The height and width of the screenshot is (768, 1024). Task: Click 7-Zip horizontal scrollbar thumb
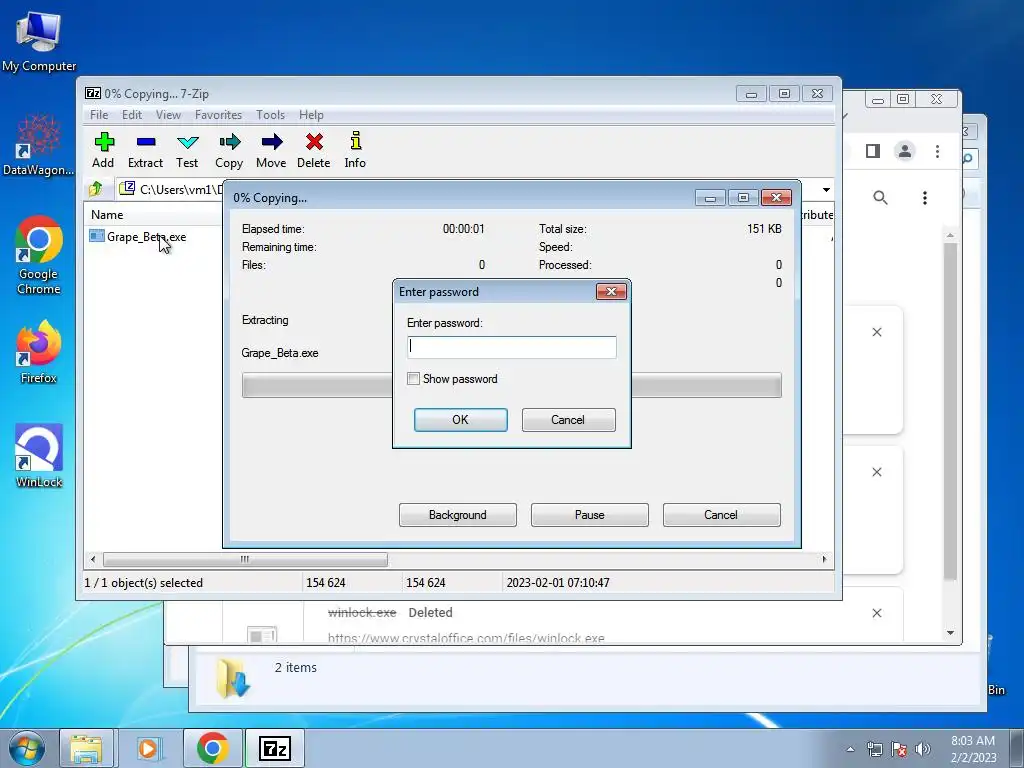tap(245, 559)
